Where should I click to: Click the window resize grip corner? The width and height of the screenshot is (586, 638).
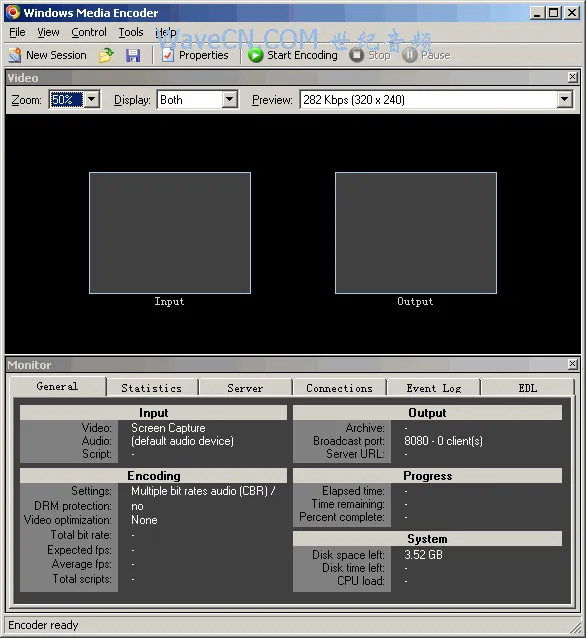(x=575, y=627)
